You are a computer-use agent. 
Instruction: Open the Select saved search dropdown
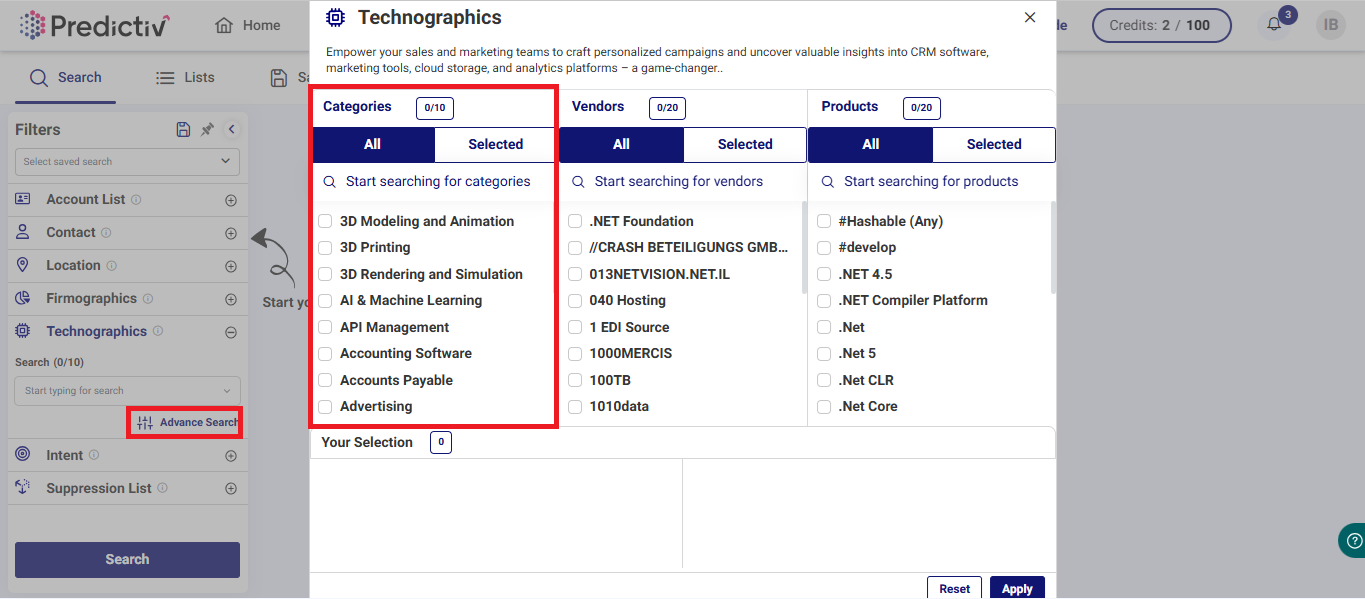127,161
